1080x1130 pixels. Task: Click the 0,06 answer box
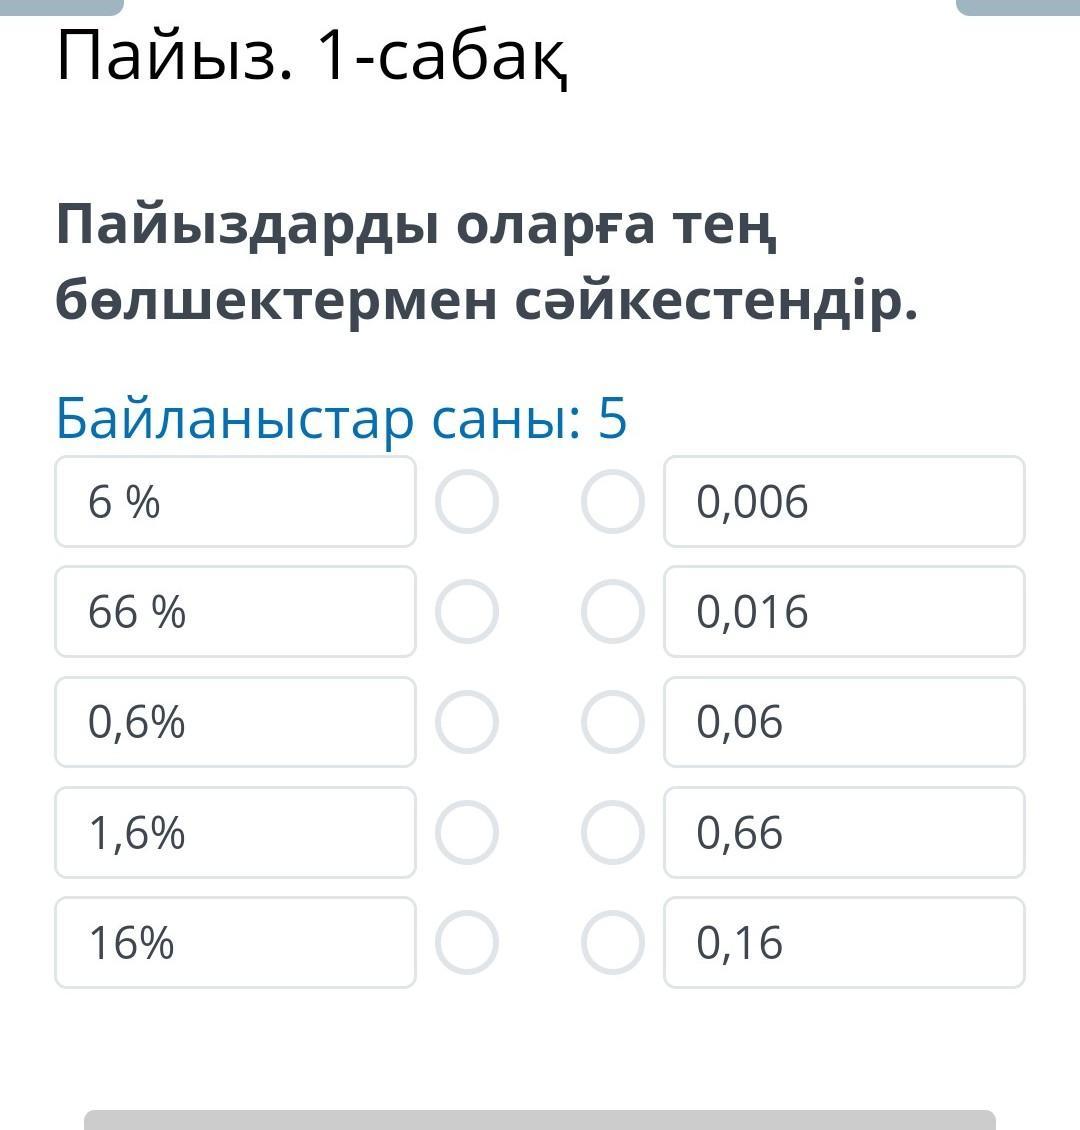[x=844, y=721]
